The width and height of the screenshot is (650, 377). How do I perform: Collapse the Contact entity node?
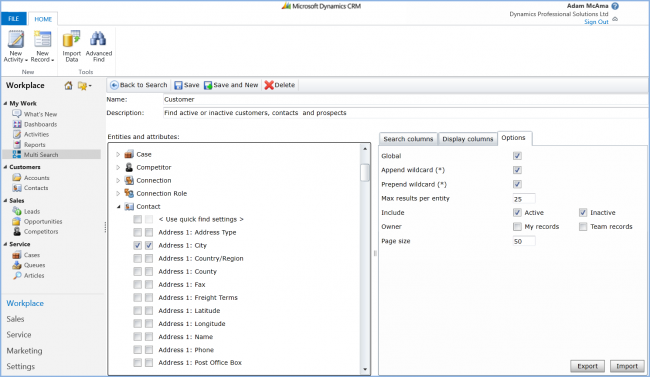(x=119, y=207)
